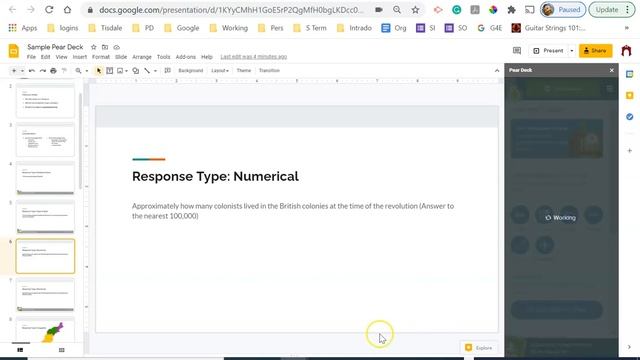This screenshot has width=640, height=360.
Task: Show more bookmarks with the overflow chevron
Action: point(627,28)
